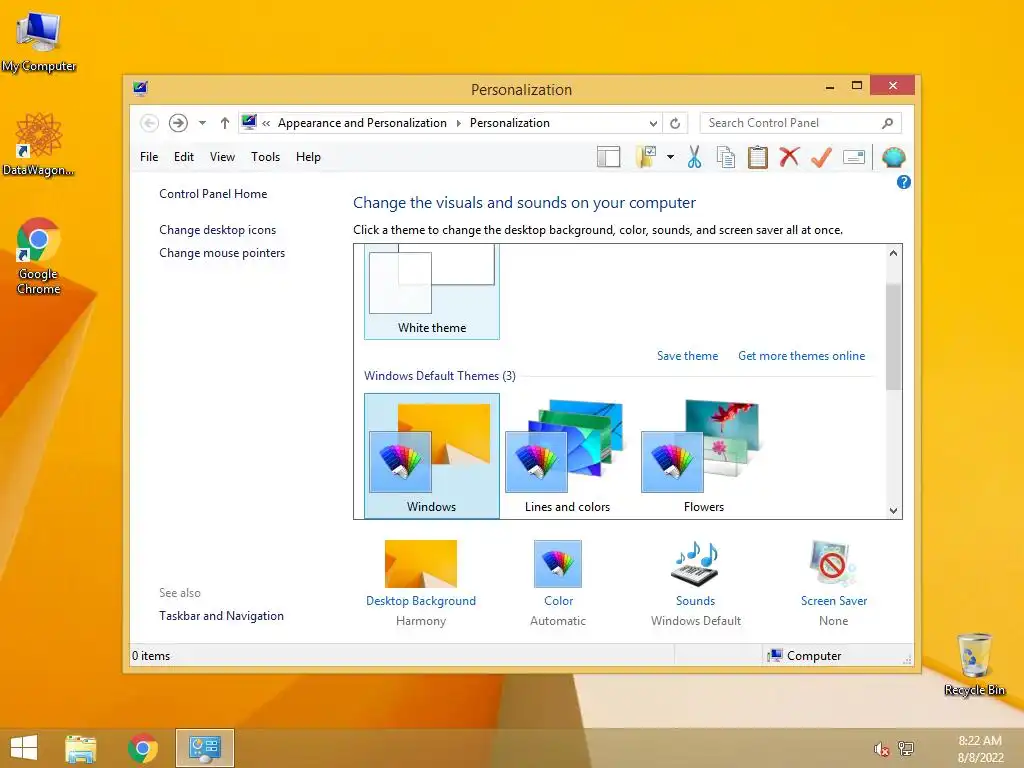Click inside the Search Control Panel field
The height and width of the screenshot is (768, 1024).
click(800, 123)
